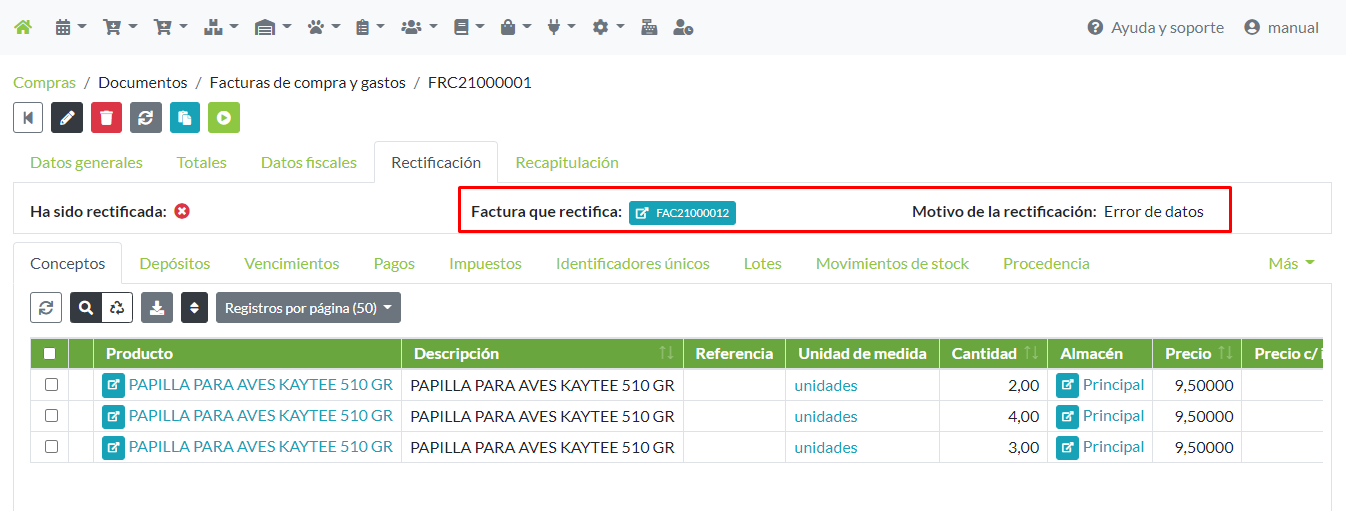Open the Impuestos sub-tab
The width and height of the screenshot is (1346, 511).
point(485,264)
